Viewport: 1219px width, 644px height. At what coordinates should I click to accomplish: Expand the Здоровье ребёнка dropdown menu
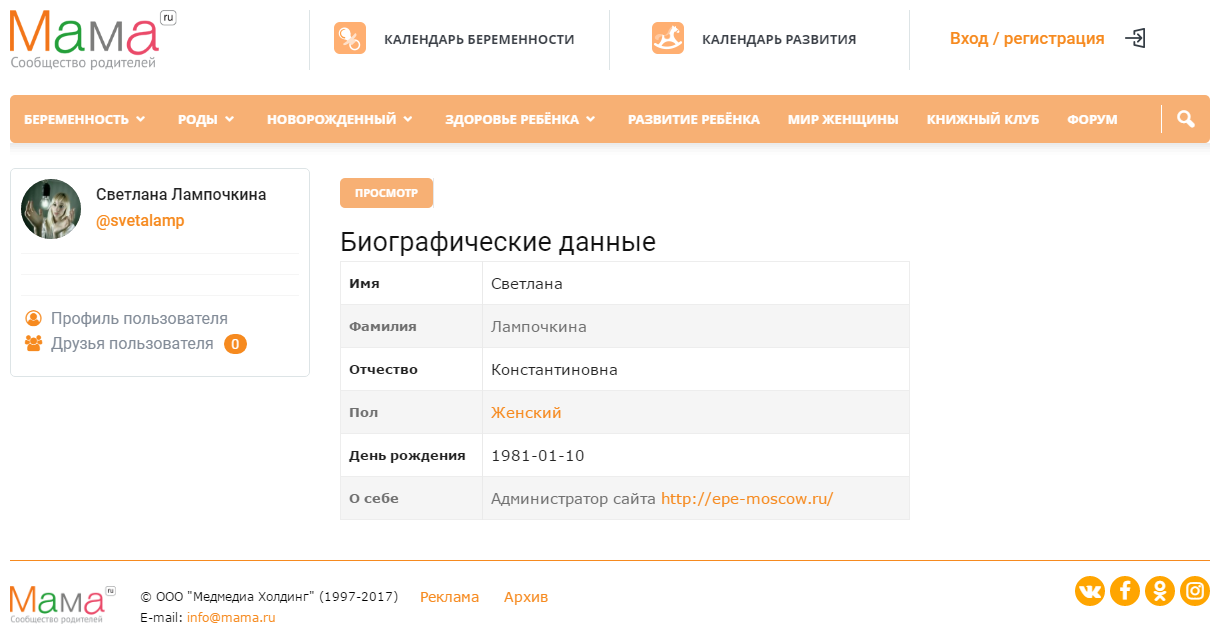[520, 119]
